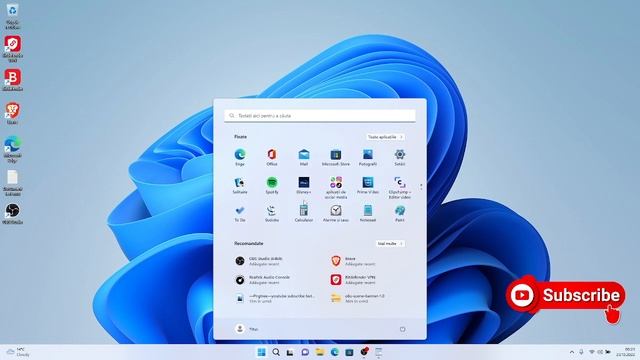Click the Start menu search field

pos(320,116)
